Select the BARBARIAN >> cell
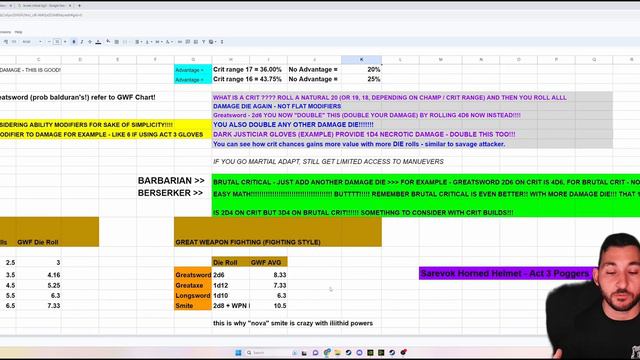 tap(171, 180)
